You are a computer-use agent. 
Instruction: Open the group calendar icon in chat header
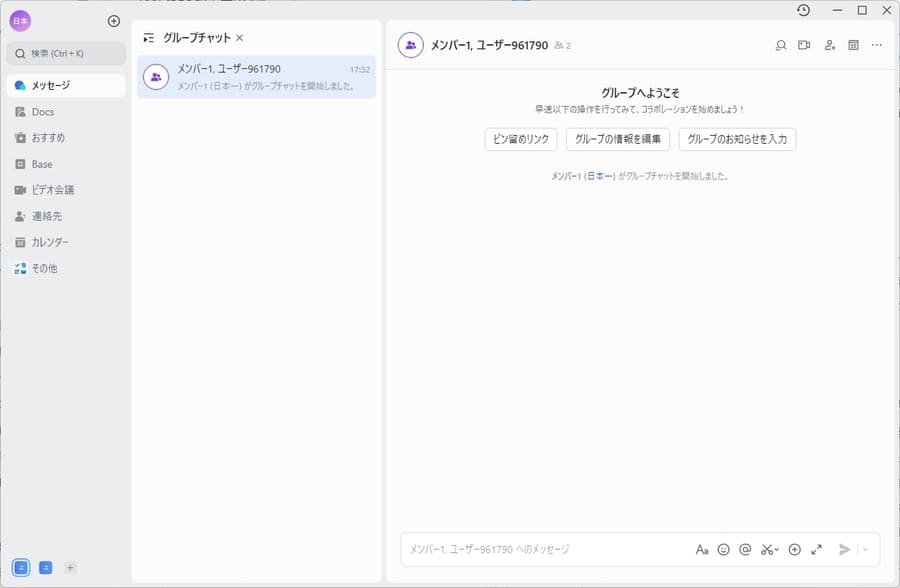click(x=852, y=45)
